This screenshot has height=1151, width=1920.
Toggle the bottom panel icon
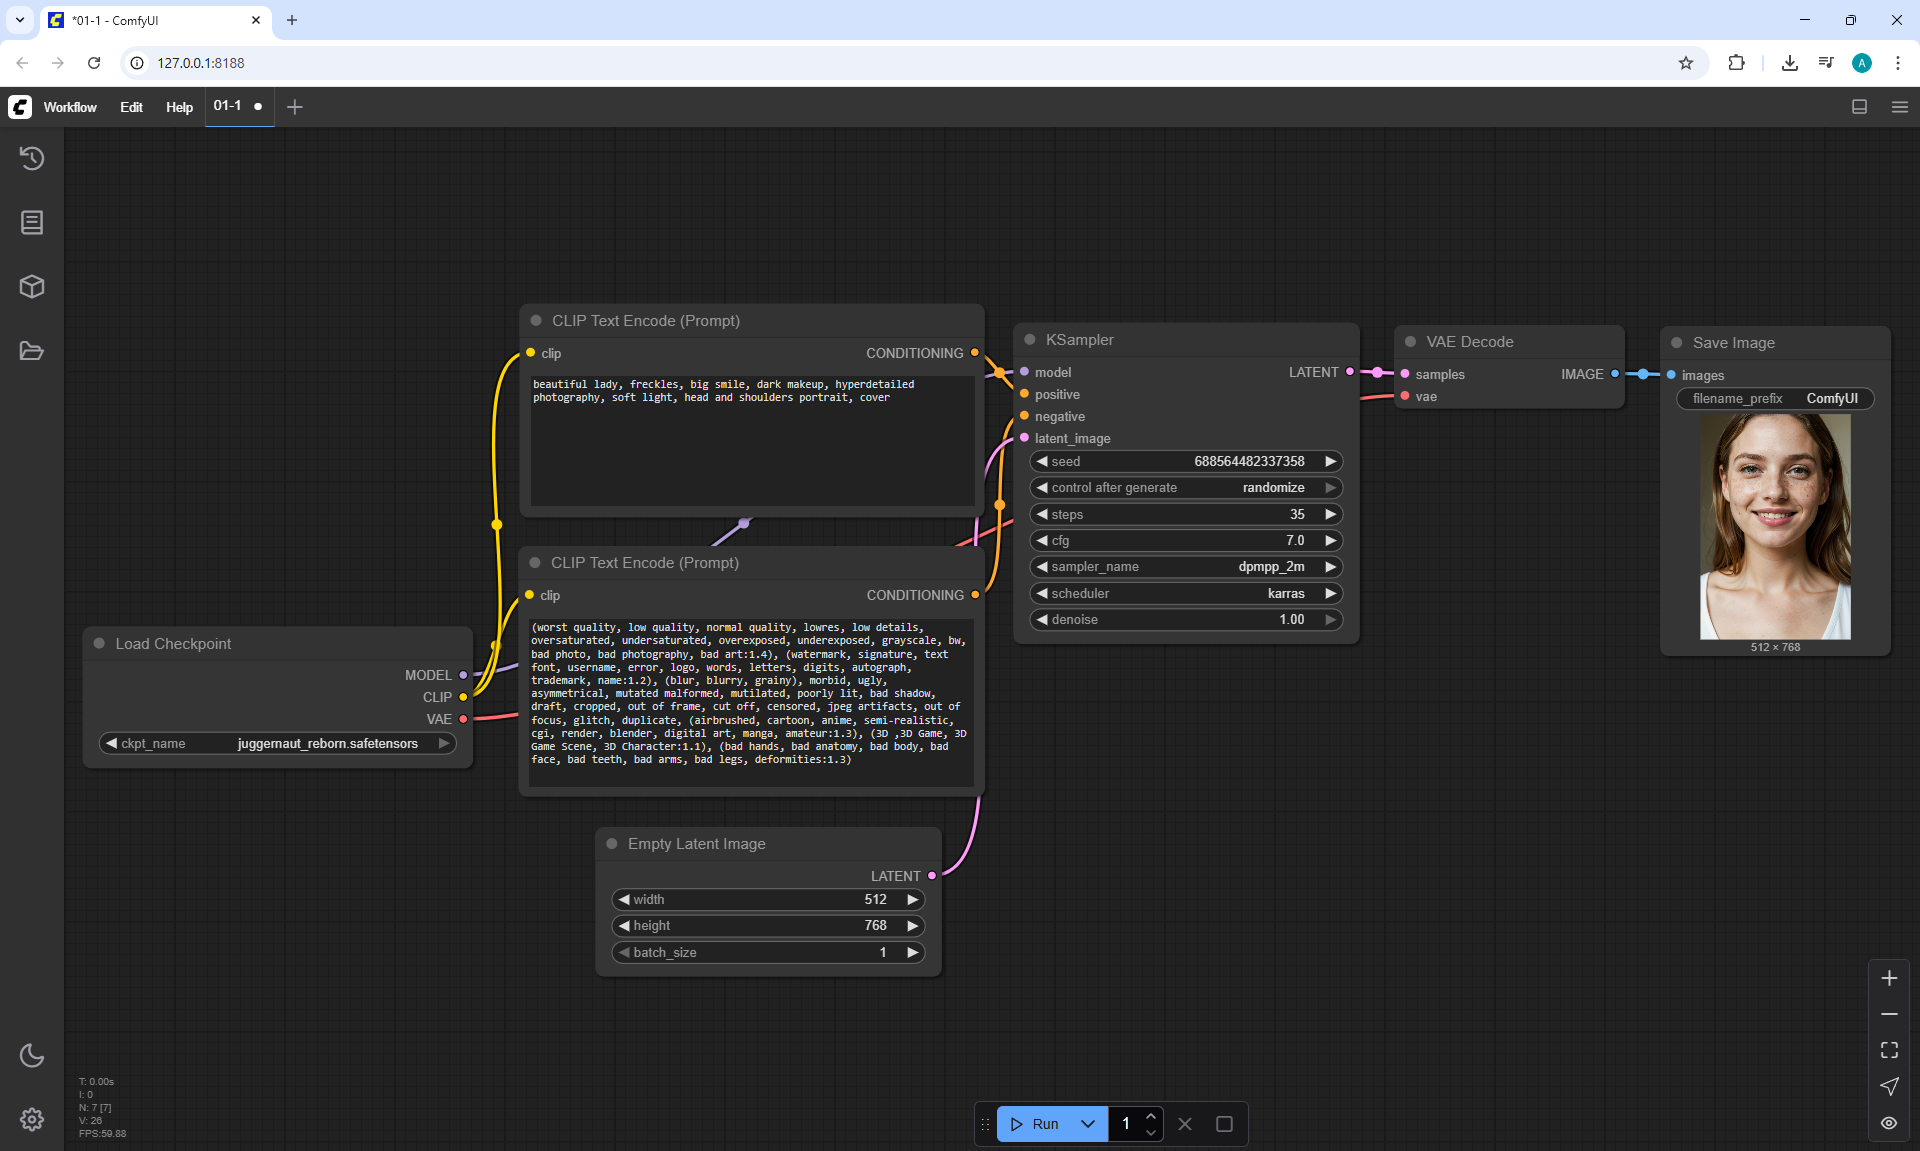pyautogui.click(x=1859, y=107)
